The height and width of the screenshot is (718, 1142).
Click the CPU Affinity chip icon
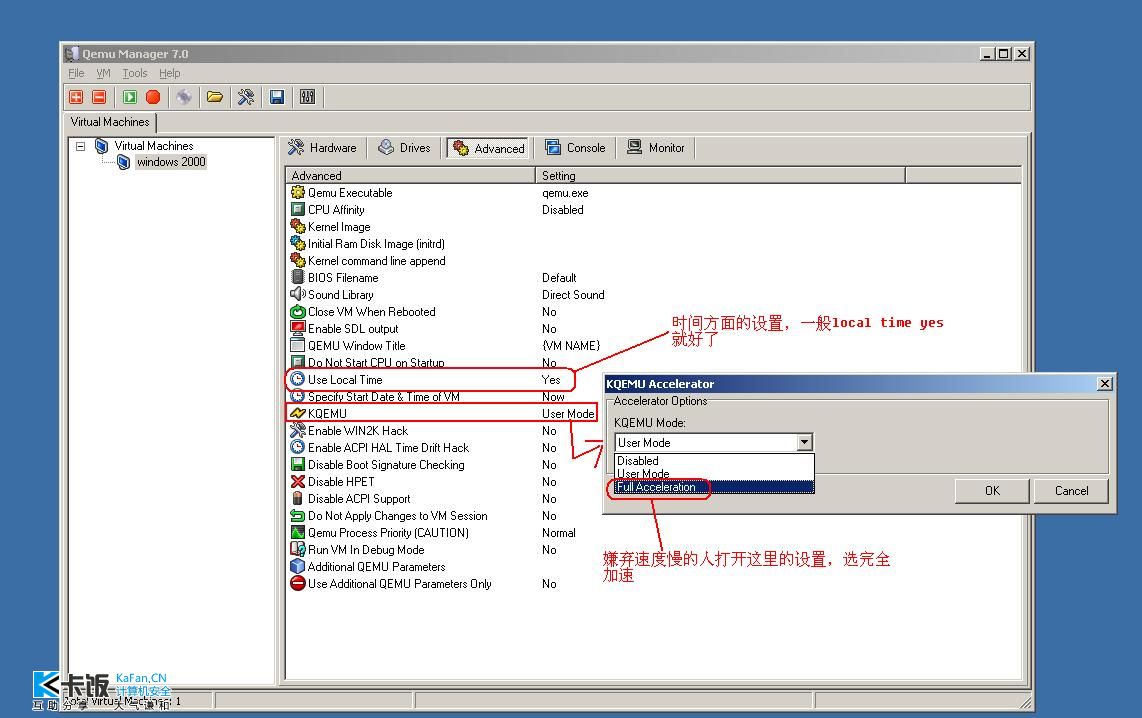pyautogui.click(x=298, y=210)
